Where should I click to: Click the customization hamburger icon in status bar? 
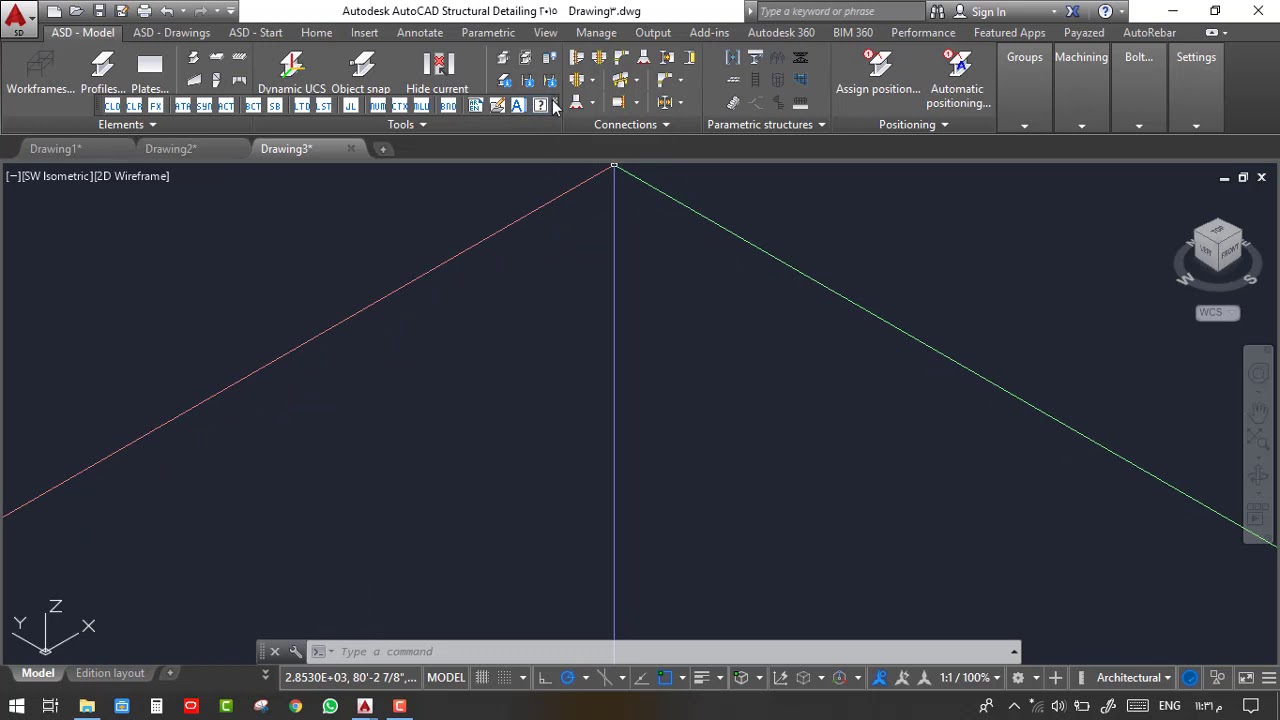click(x=1268, y=678)
